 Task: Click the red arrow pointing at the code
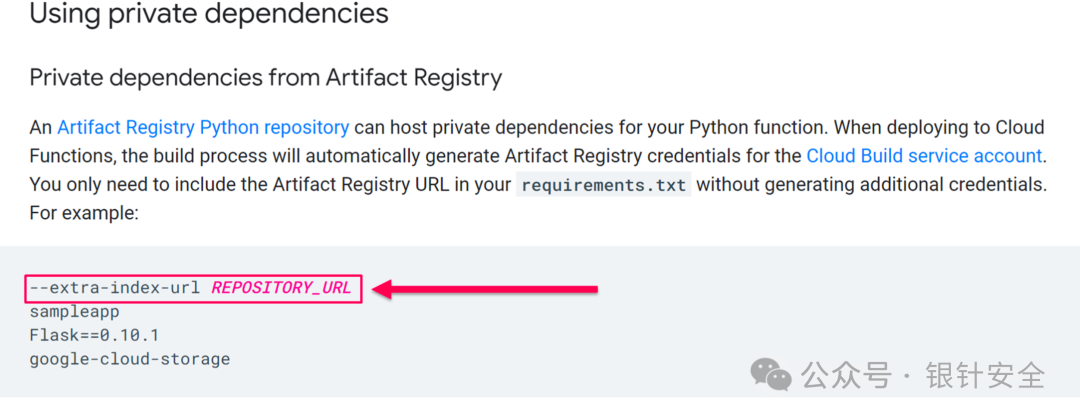click(x=485, y=290)
